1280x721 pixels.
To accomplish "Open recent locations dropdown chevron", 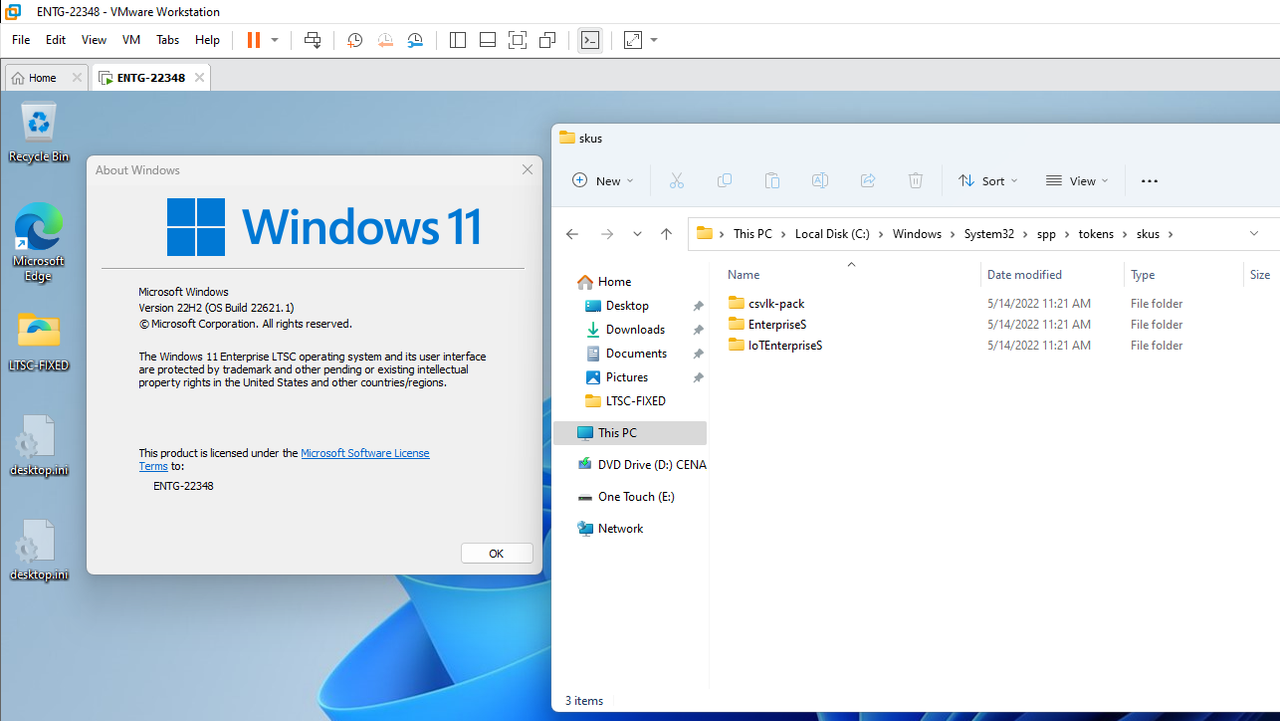I will tap(637, 234).
